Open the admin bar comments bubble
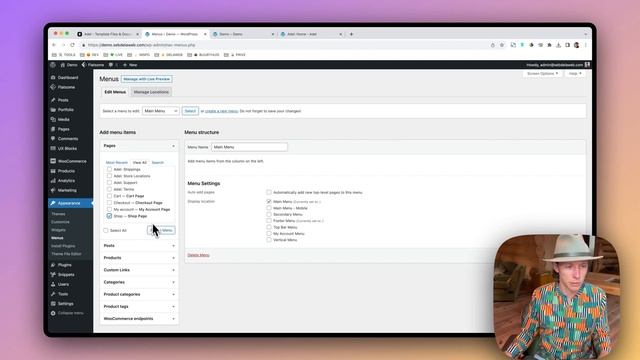640x360 pixels. (113, 65)
